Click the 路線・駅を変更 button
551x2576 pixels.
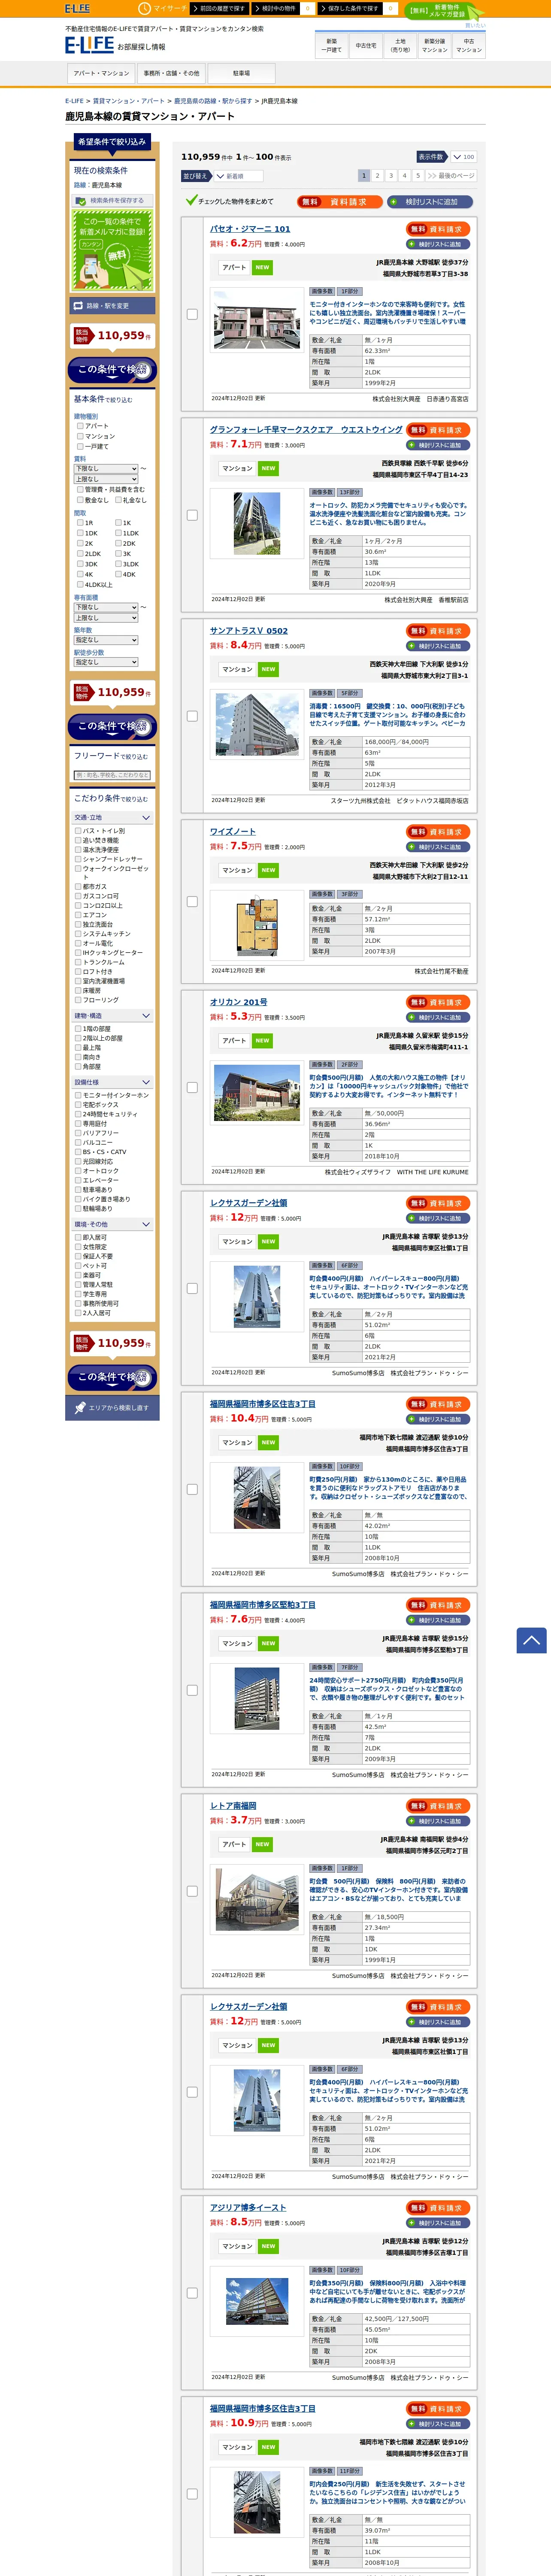(x=112, y=306)
